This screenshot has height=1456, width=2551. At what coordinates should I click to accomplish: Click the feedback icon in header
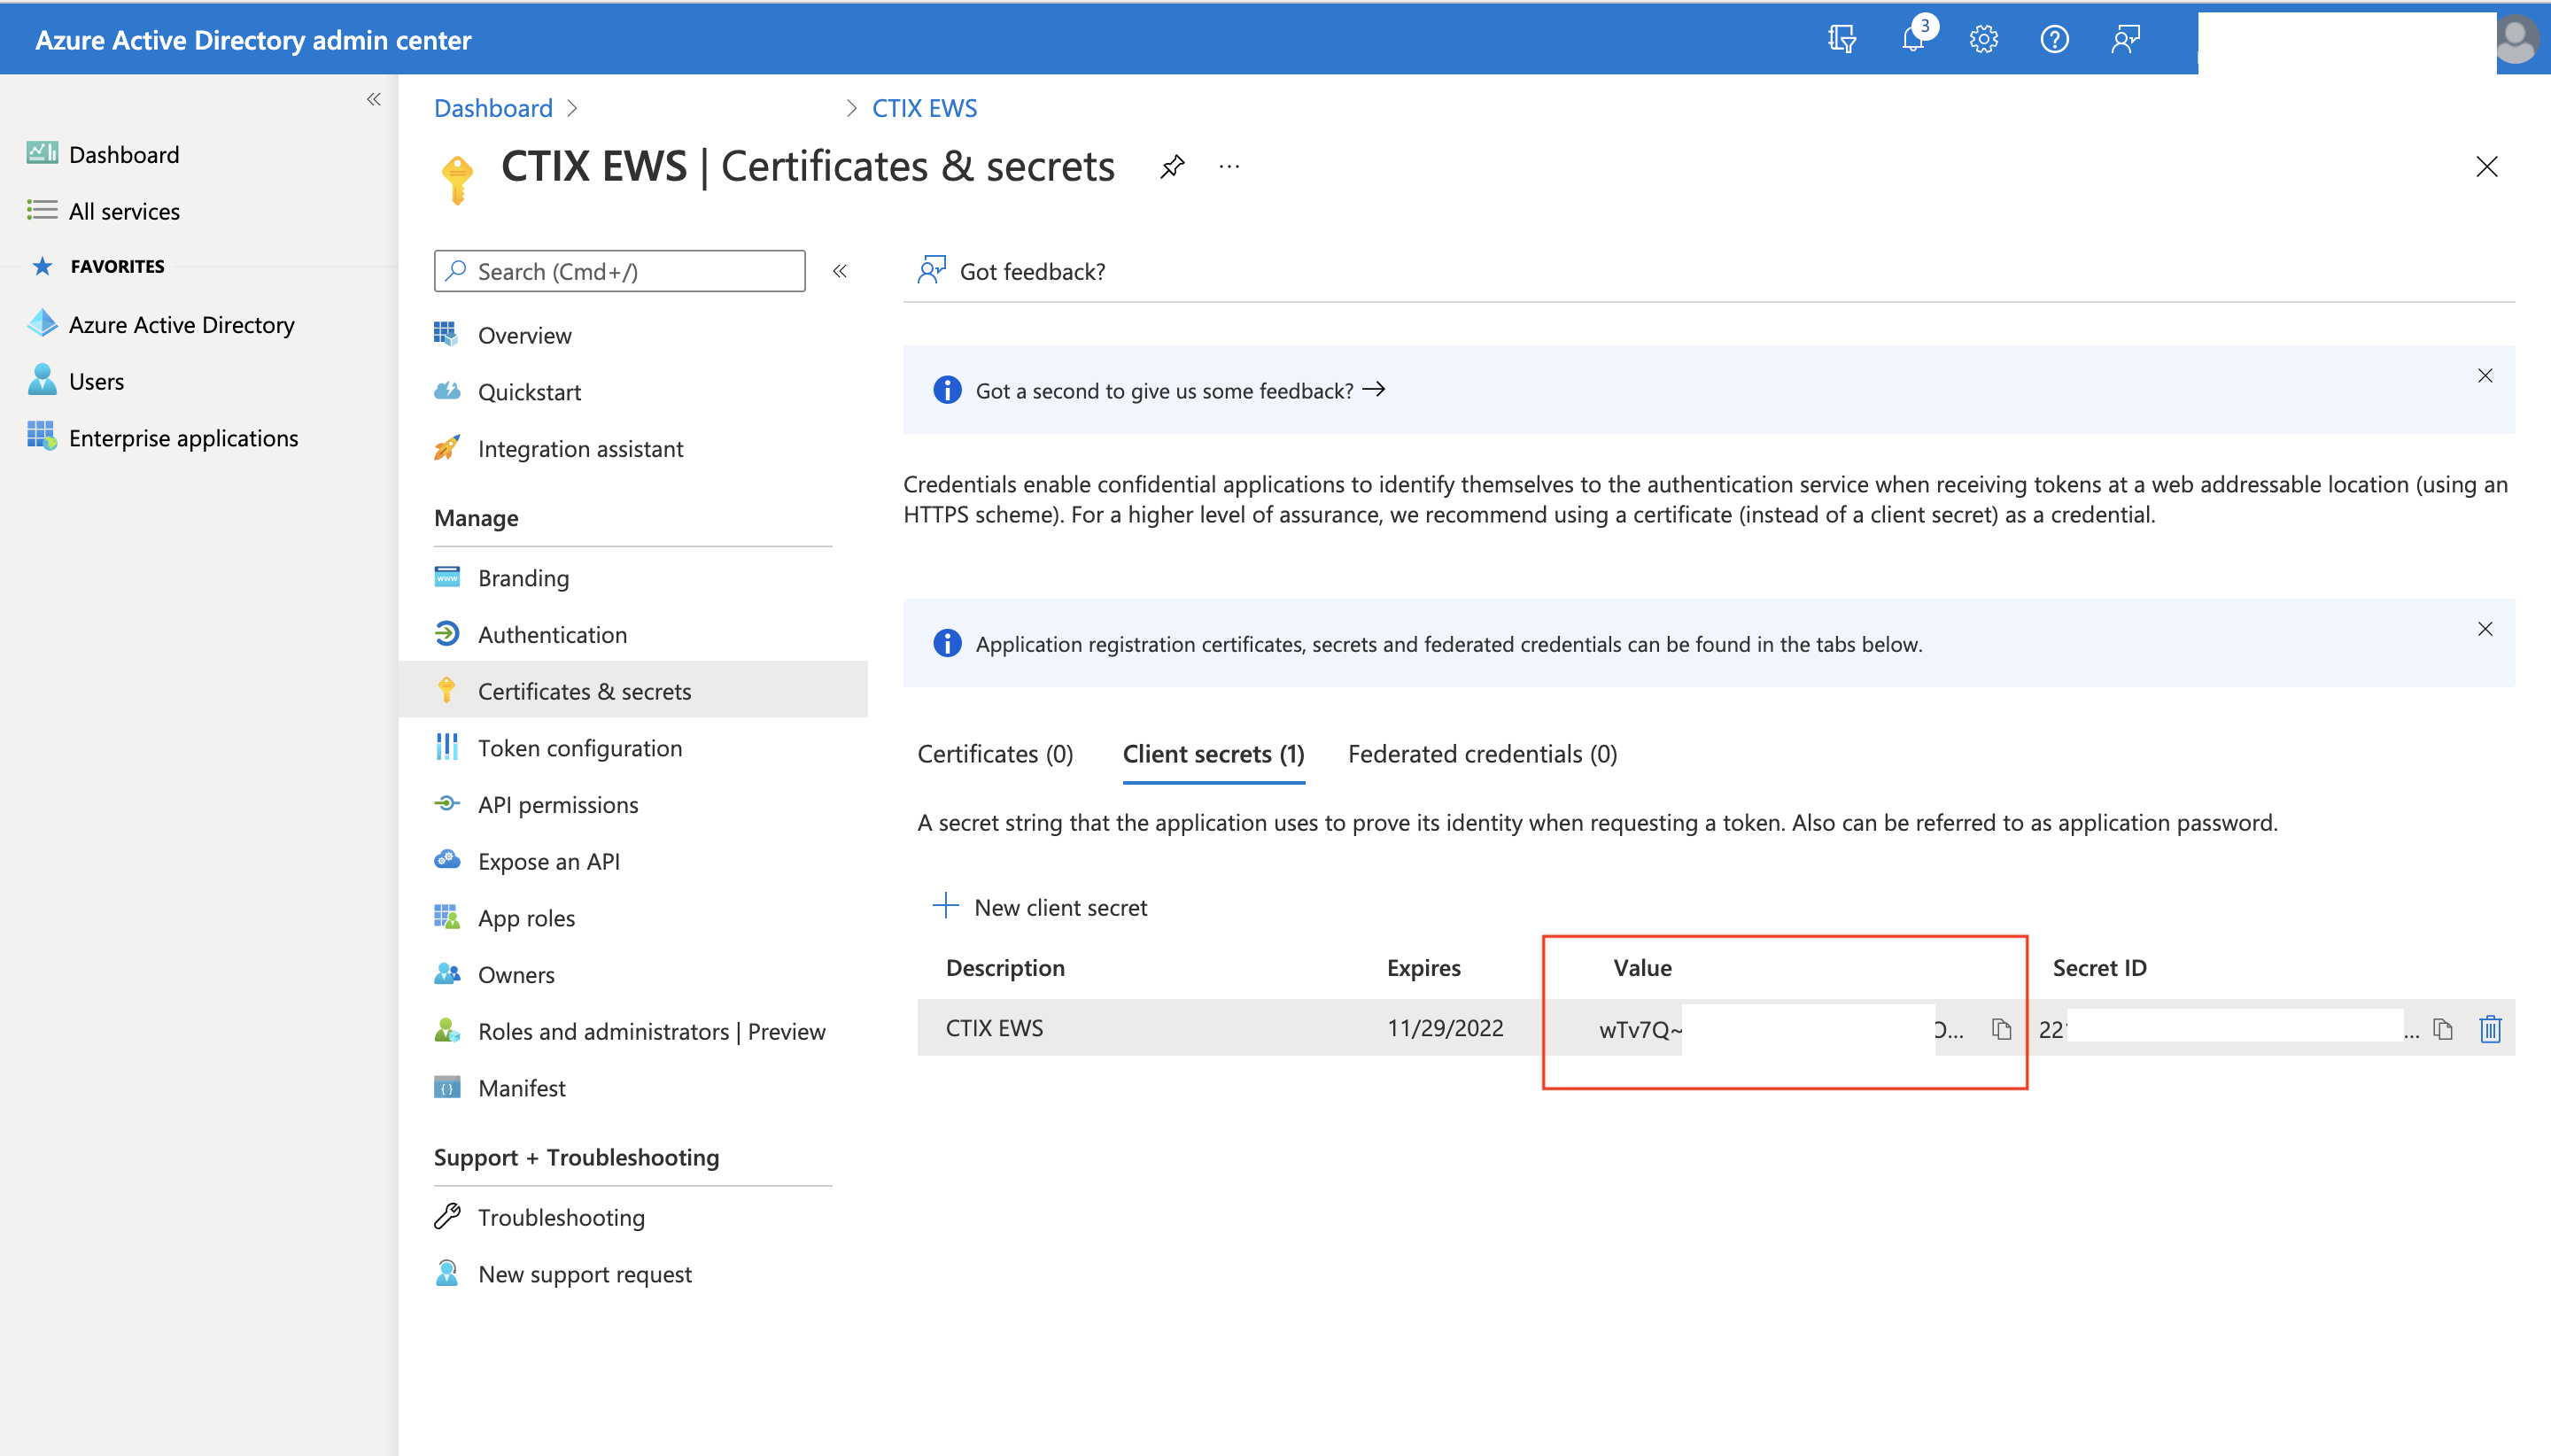coord(2126,40)
